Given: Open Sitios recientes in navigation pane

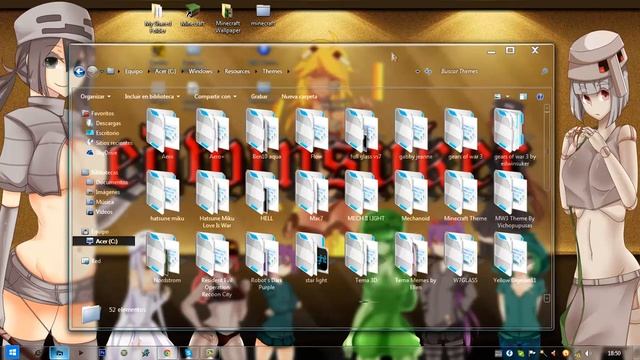Looking at the screenshot, I should coord(109,143).
